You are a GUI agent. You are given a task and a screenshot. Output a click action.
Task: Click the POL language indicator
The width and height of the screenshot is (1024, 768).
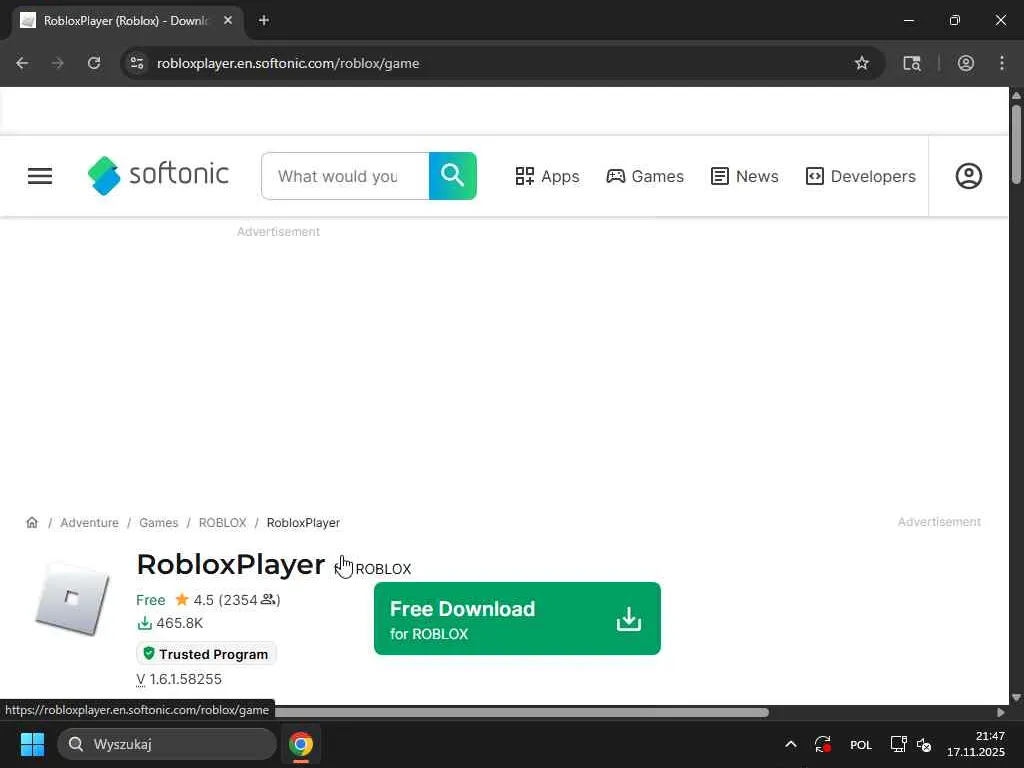[x=861, y=744]
